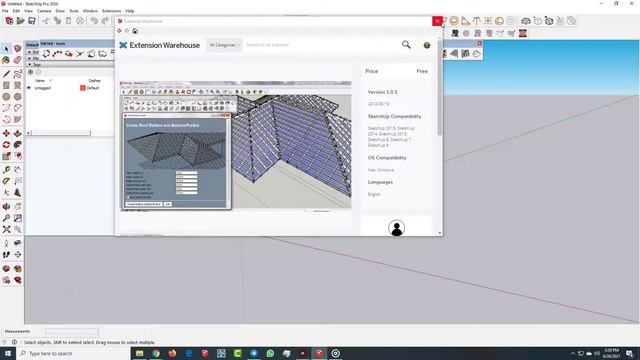Select the Section Plane tool
The width and height of the screenshot is (640, 360).
[18, 255]
